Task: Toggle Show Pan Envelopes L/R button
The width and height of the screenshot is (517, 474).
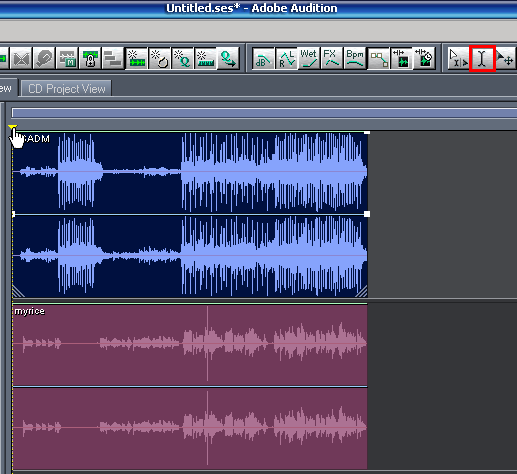Action: pyautogui.click(x=286, y=58)
